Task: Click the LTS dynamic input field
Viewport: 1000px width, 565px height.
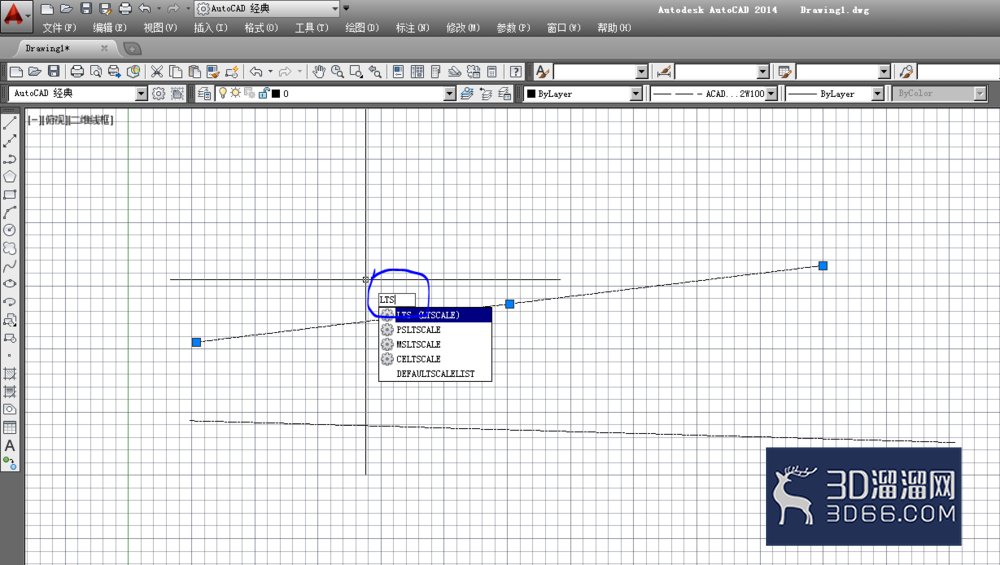Action: tap(397, 300)
